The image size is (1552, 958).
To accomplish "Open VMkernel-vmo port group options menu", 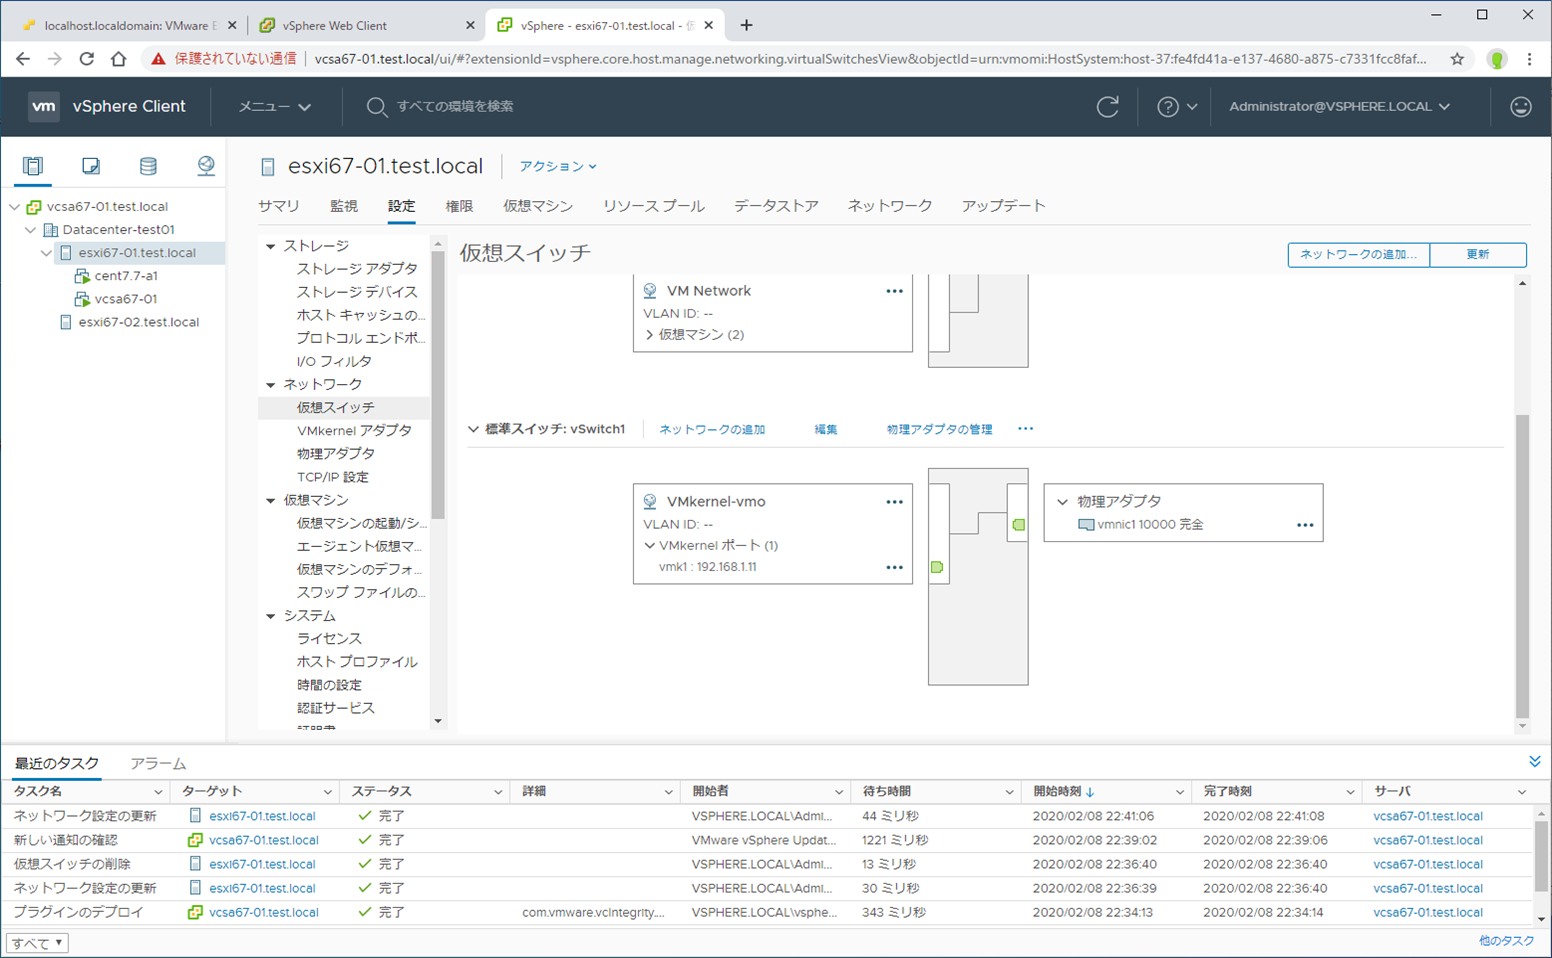I will coord(894,502).
